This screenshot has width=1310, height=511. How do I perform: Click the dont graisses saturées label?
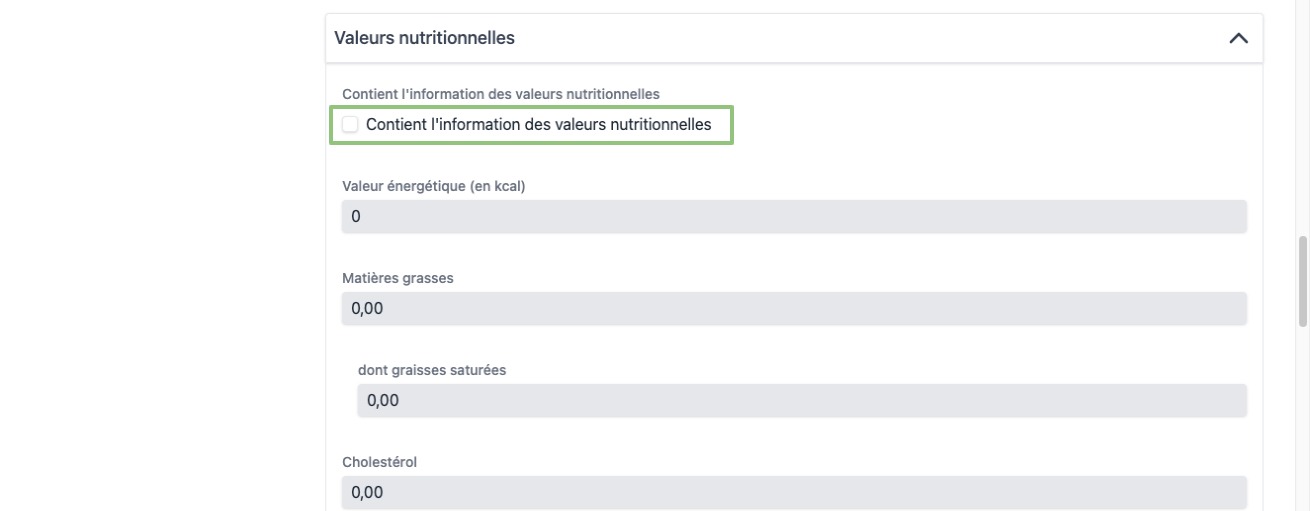[432, 370]
